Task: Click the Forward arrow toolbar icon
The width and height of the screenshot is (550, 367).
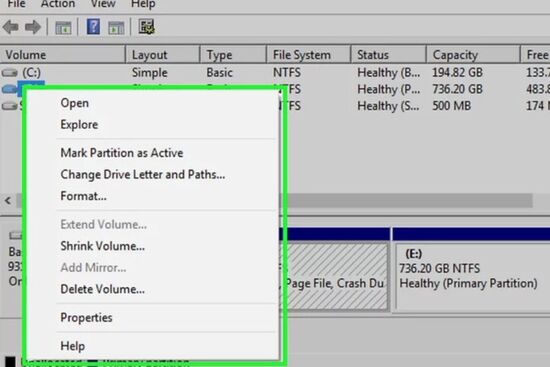Action: 33,27
